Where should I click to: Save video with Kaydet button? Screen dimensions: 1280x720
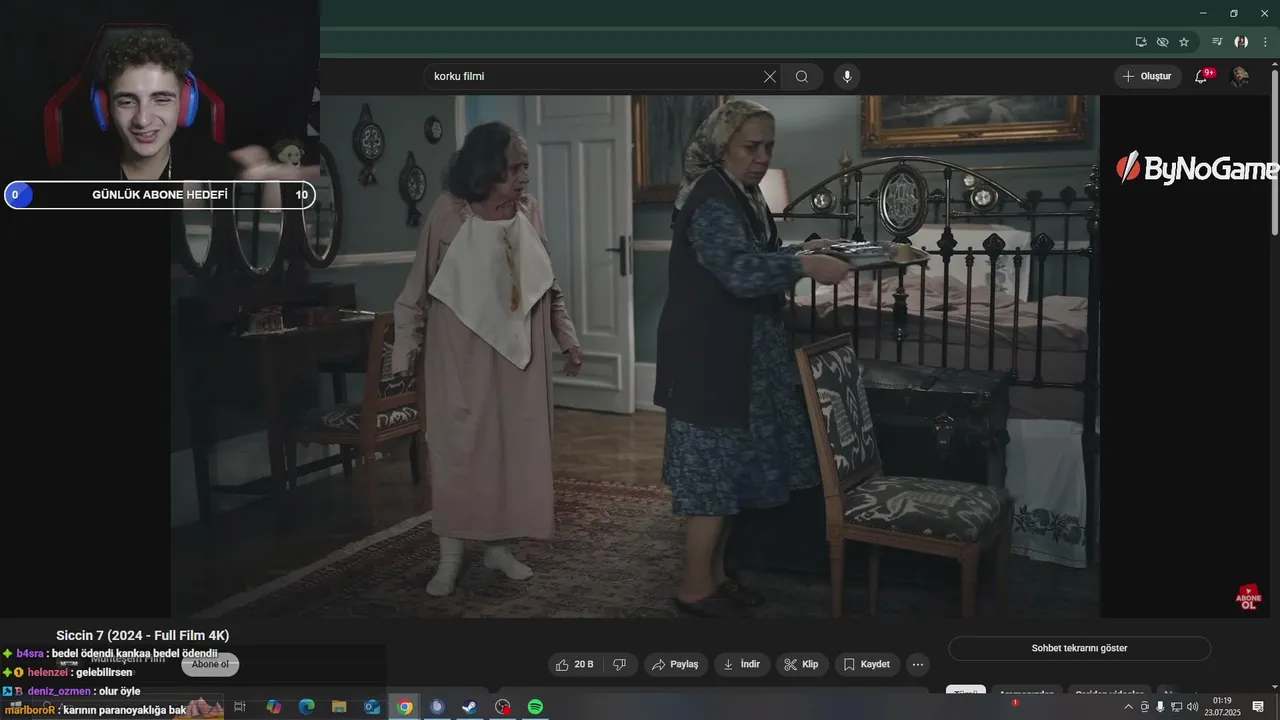[867, 664]
